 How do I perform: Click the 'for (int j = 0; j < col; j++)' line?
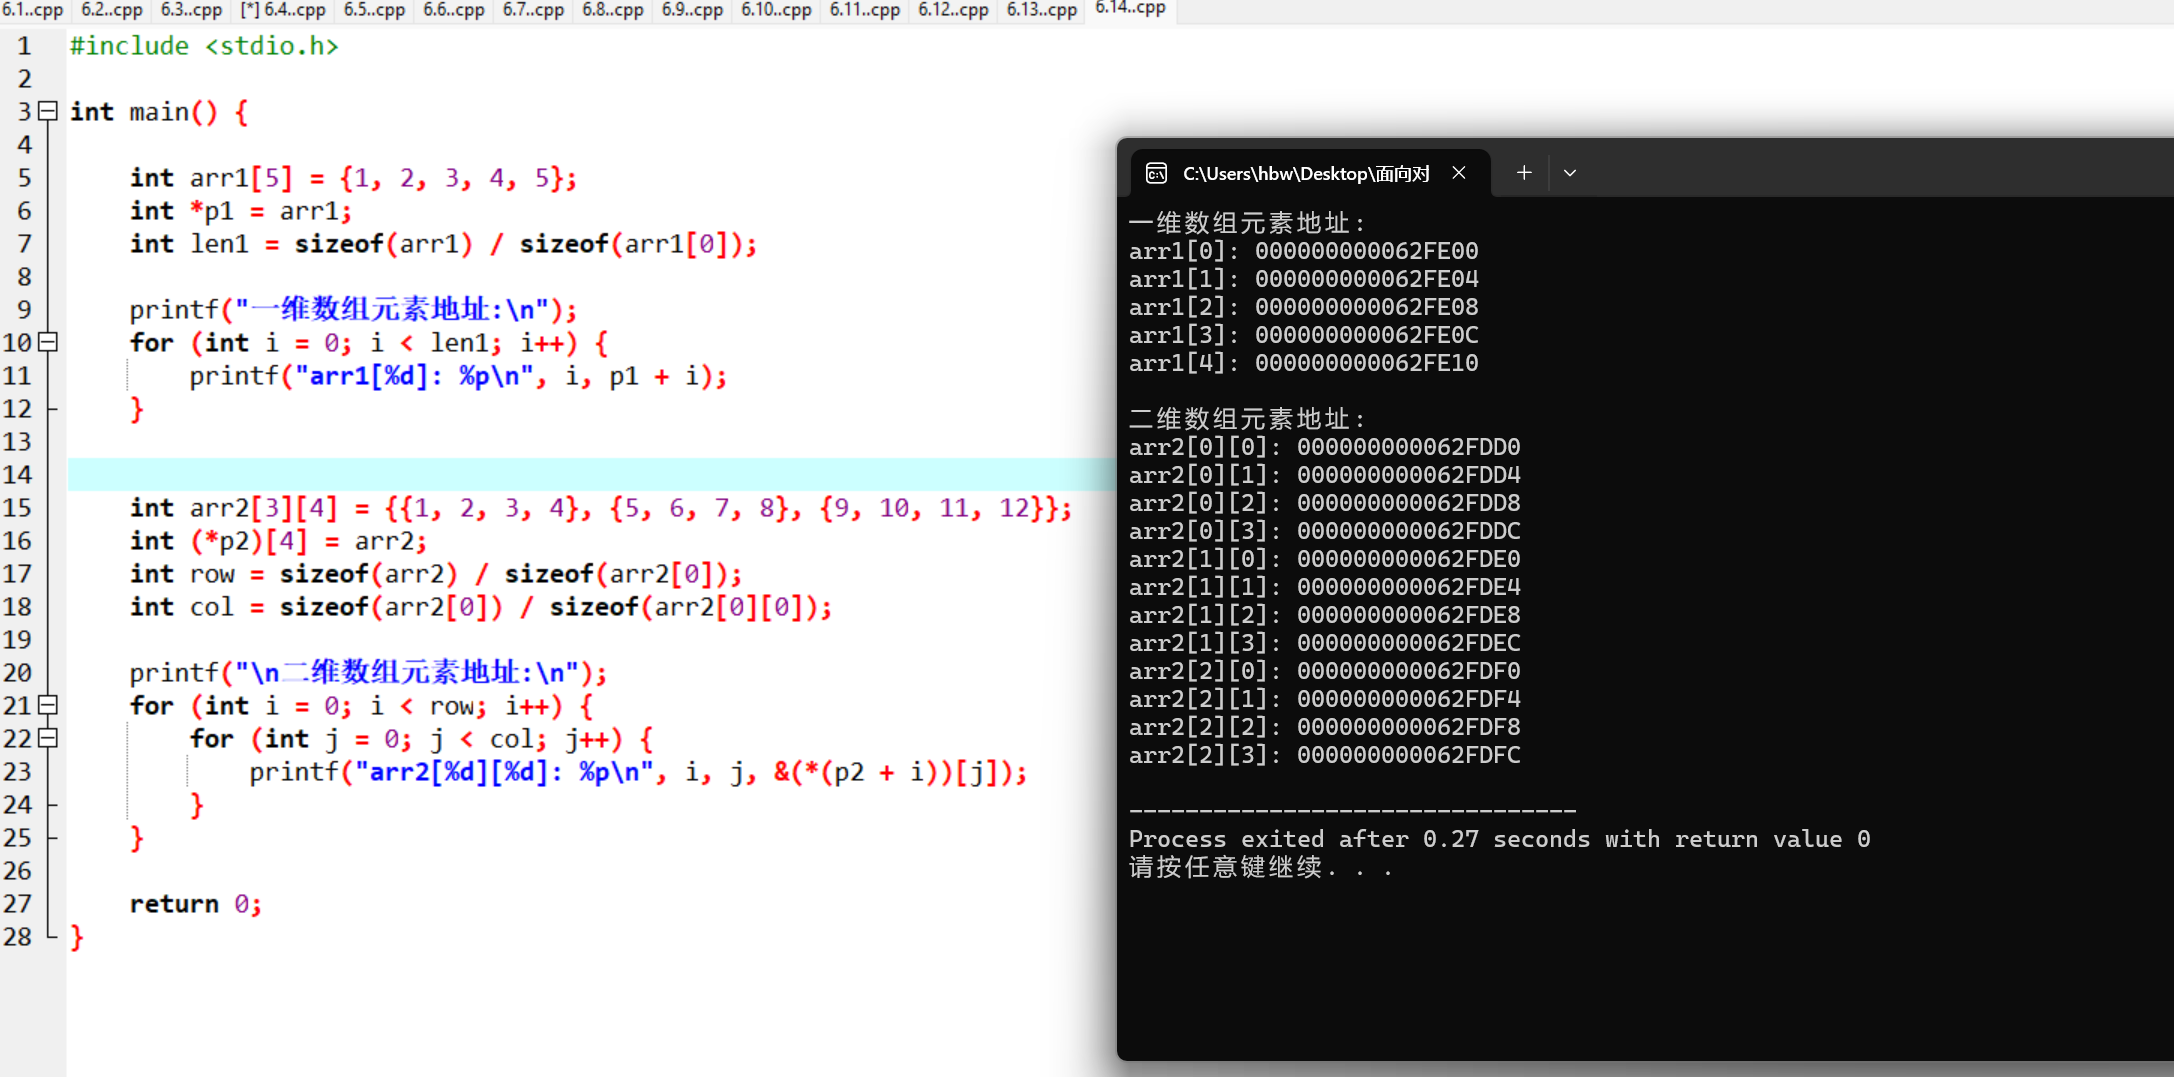(421, 739)
